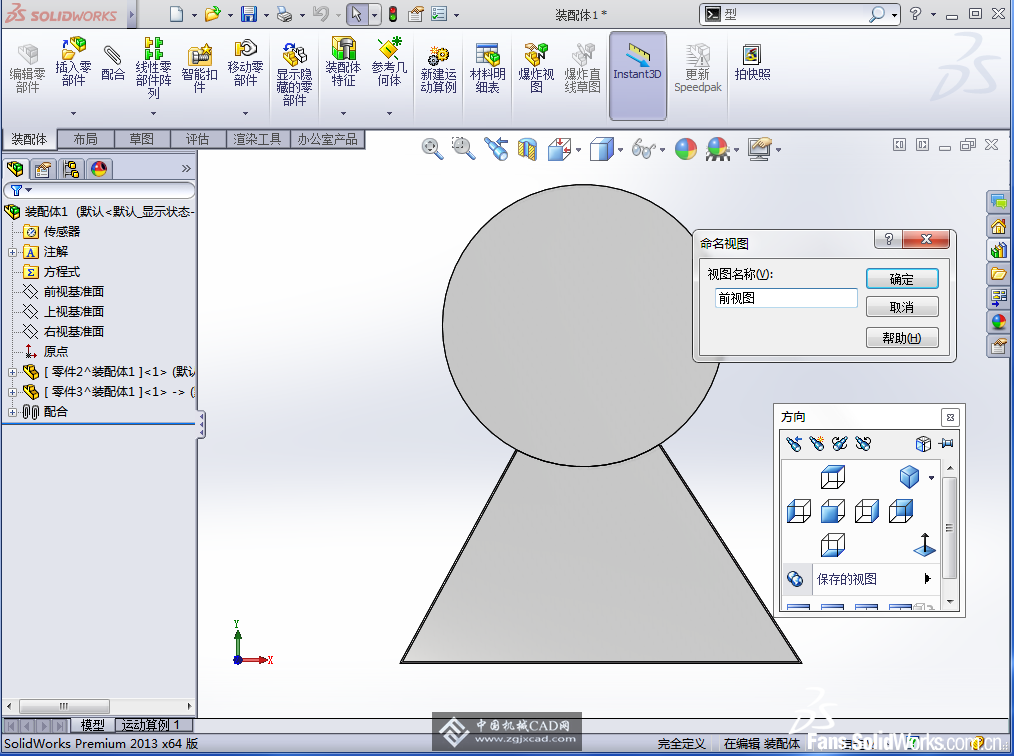Open PropertyManager tab icon

(x=43, y=169)
